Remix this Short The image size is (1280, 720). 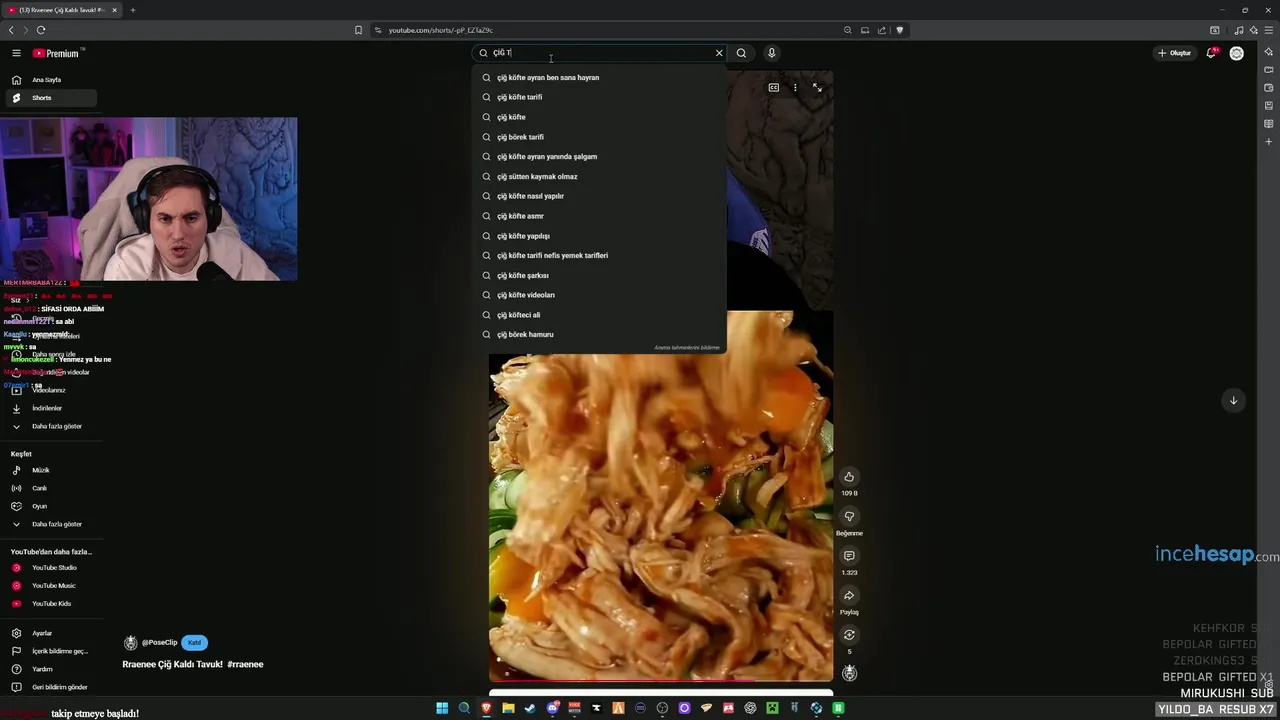pyautogui.click(x=849, y=635)
